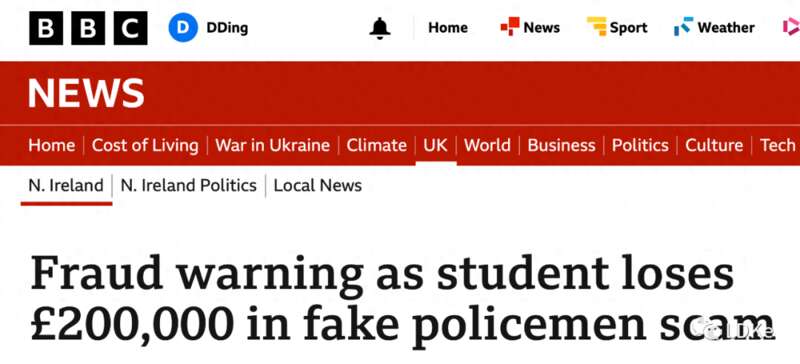Open the Business section

(x=561, y=145)
